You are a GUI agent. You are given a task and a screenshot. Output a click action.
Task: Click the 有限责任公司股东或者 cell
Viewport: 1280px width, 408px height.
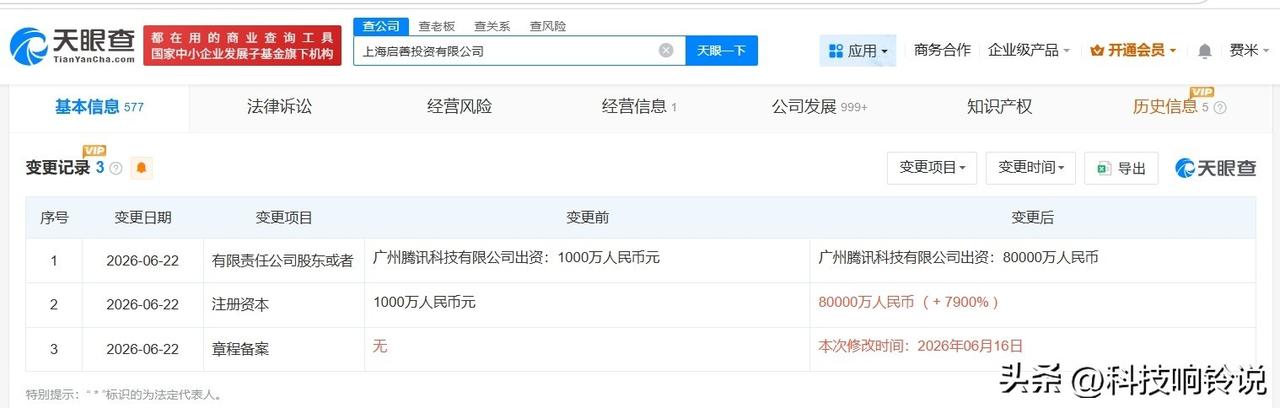(282, 260)
